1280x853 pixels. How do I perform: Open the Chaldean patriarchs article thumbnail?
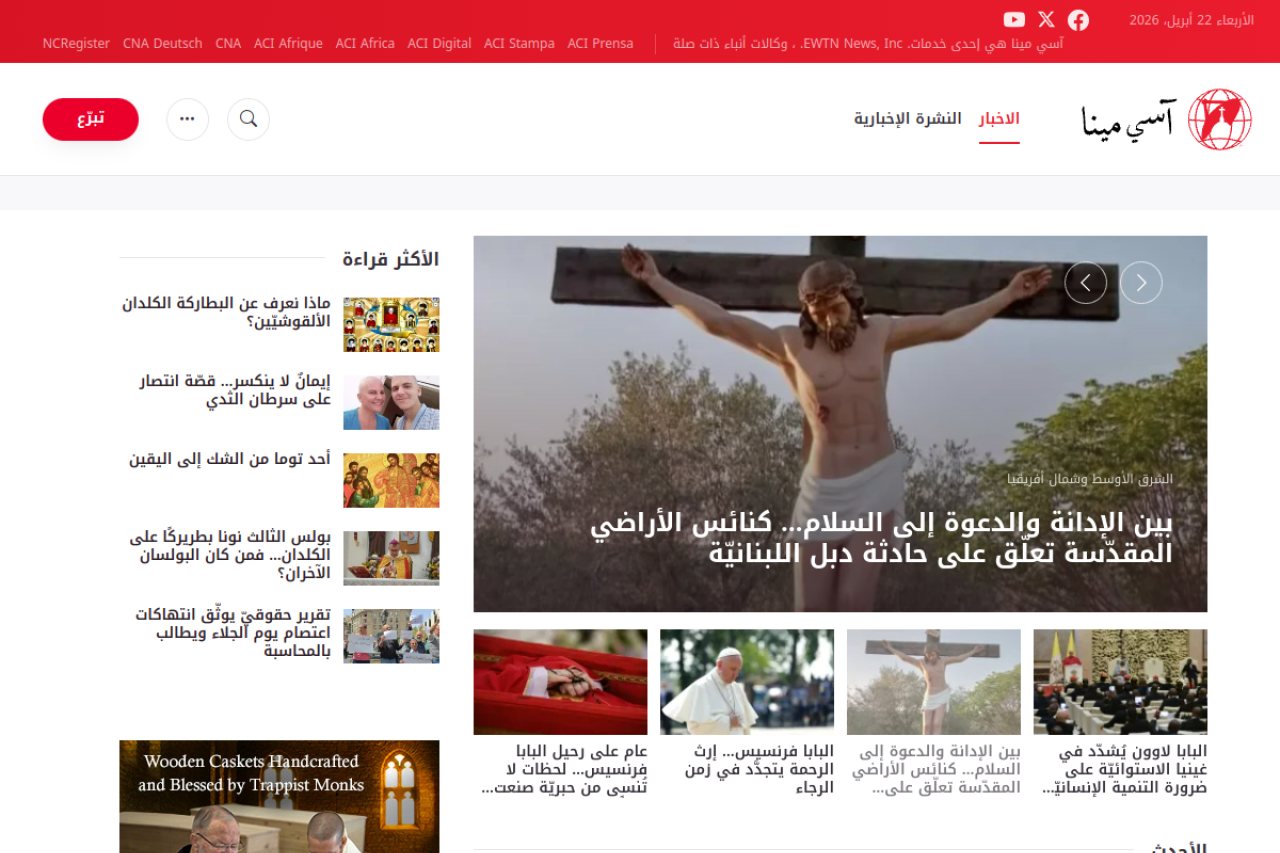point(391,325)
